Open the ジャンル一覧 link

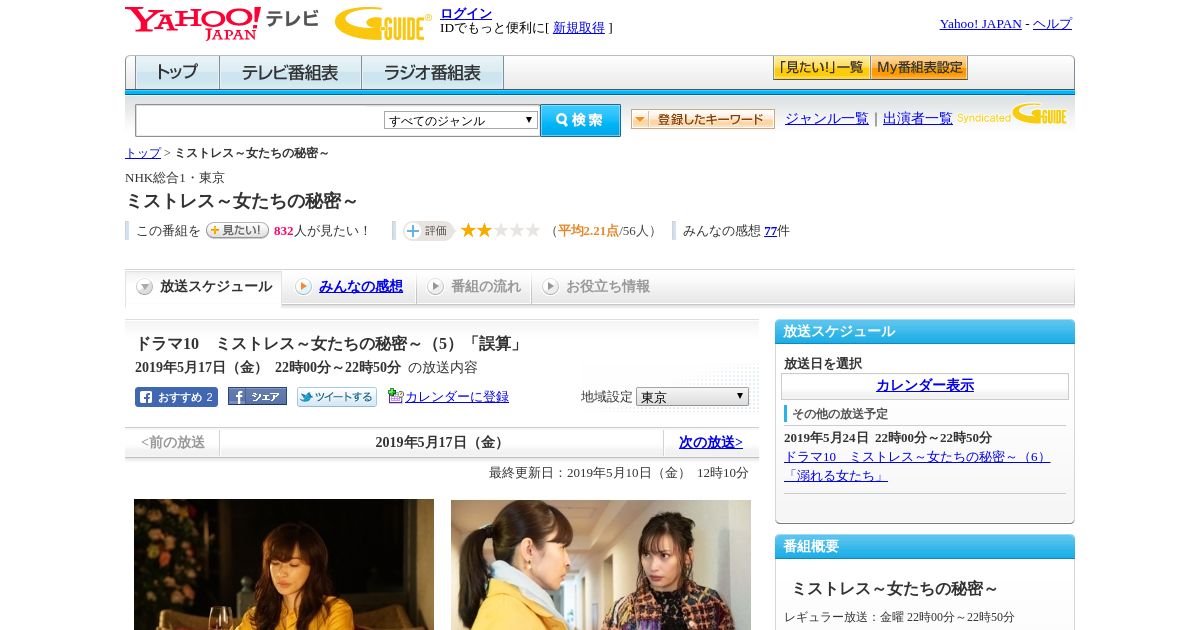click(827, 118)
